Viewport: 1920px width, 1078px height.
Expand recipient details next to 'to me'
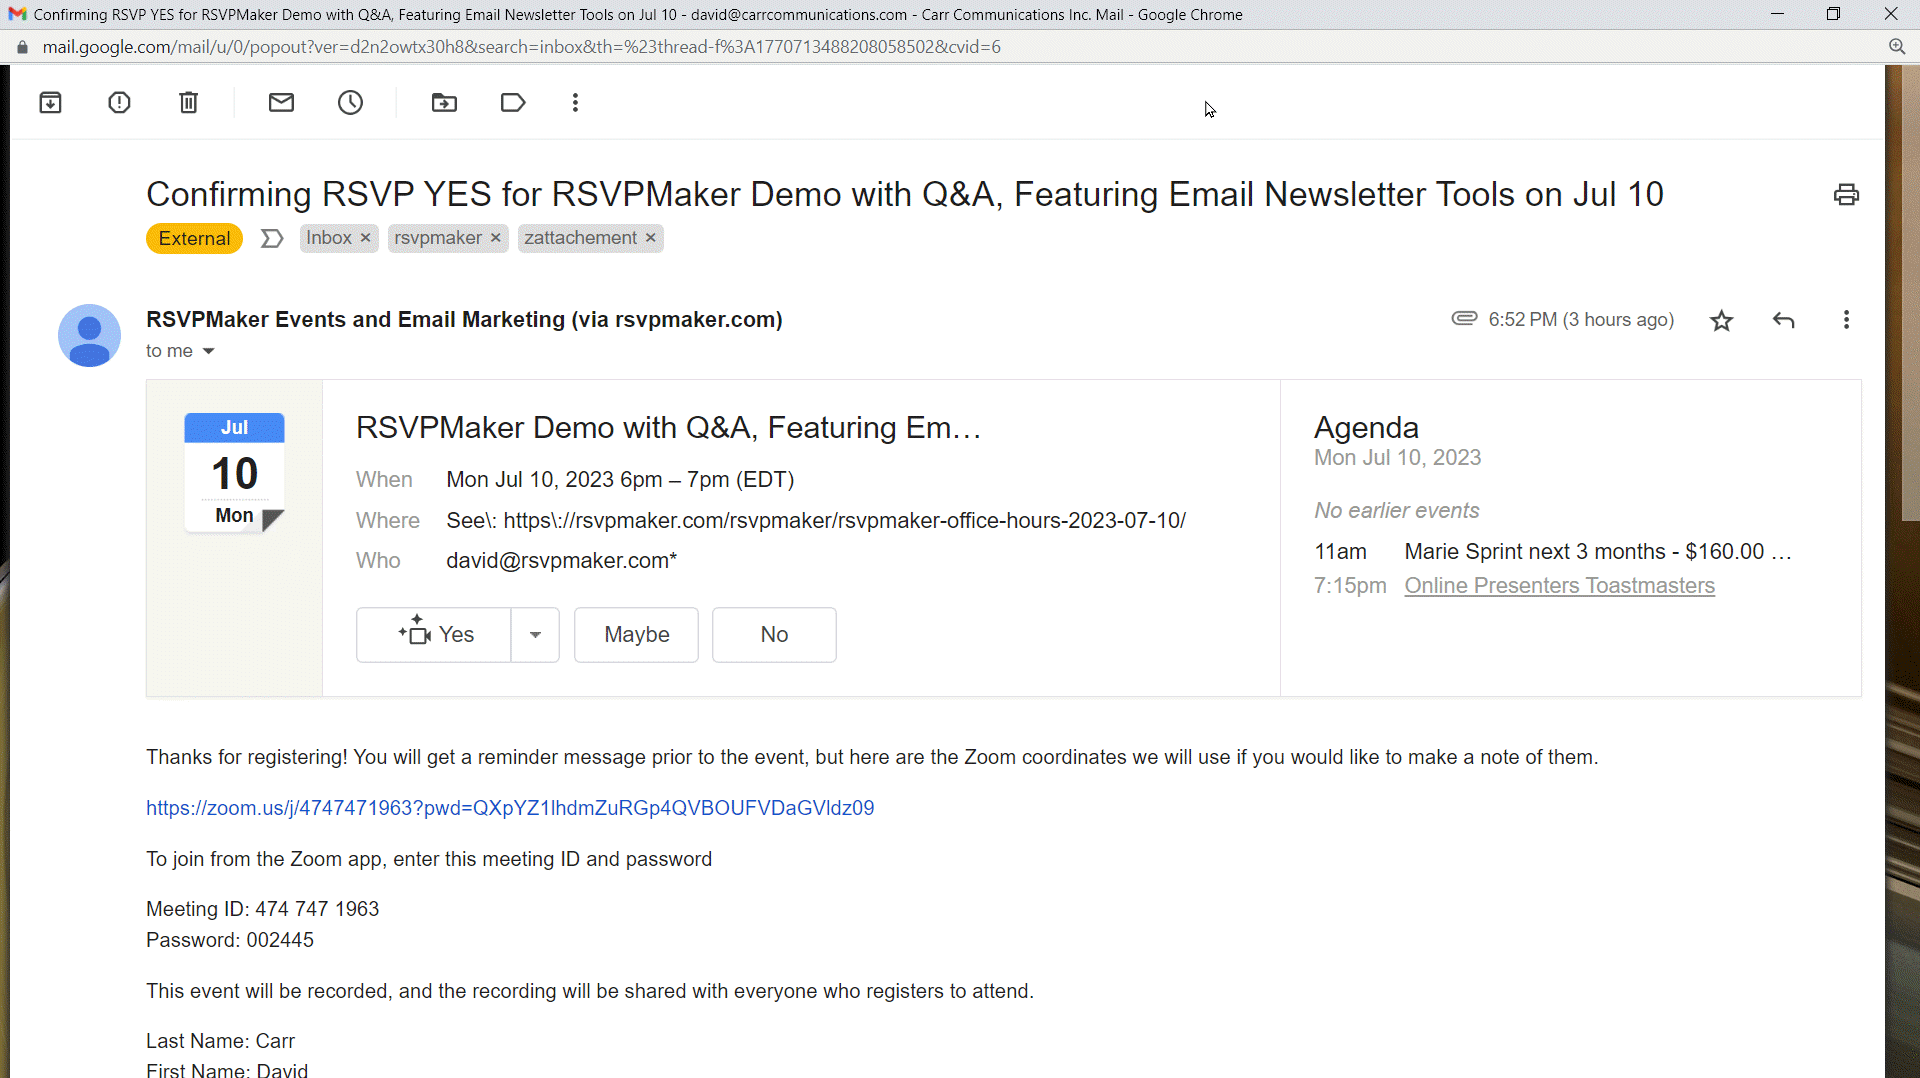pyautogui.click(x=208, y=351)
